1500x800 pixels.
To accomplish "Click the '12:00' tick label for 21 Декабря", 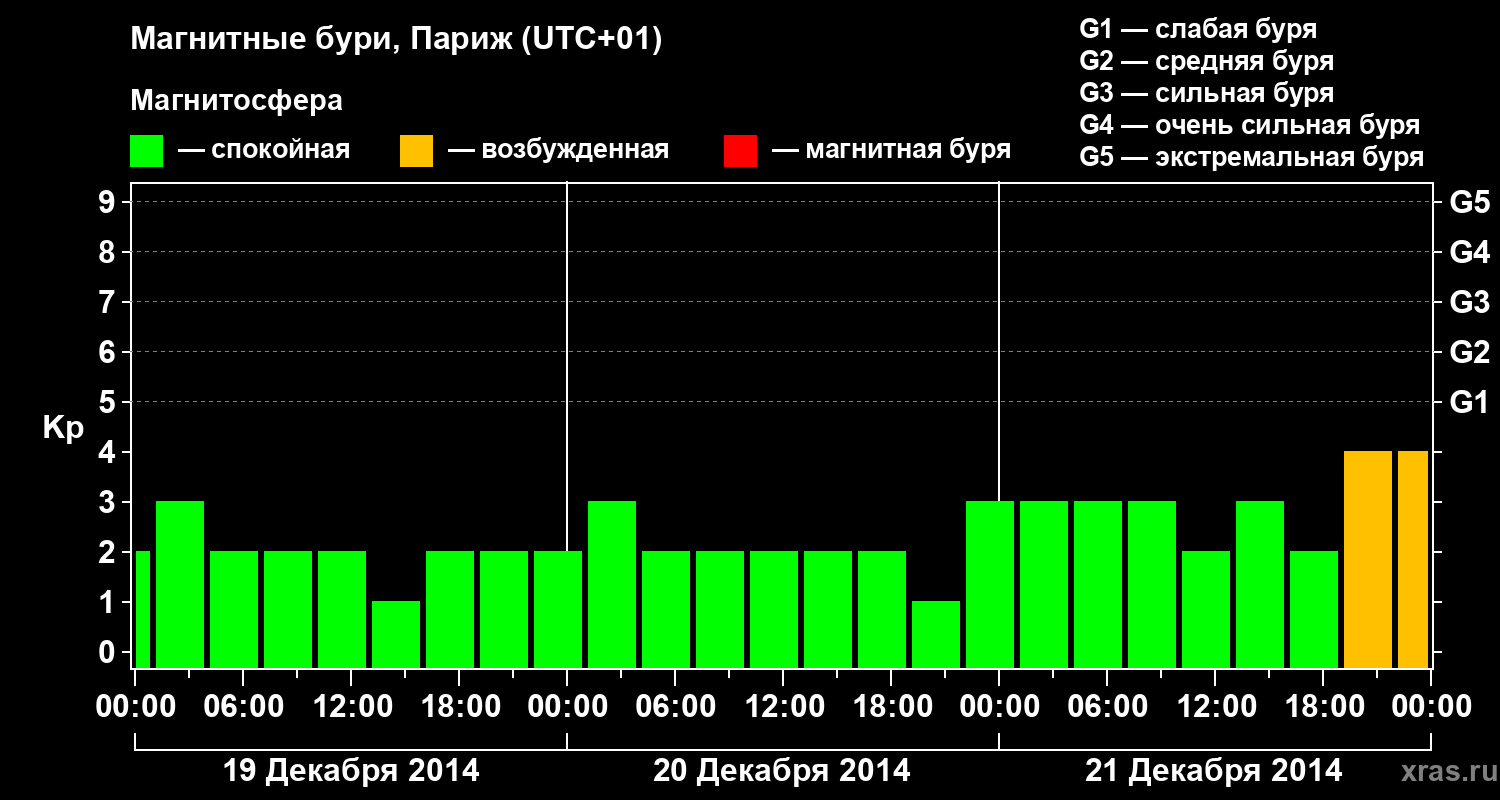I will tap(1215, 706).
